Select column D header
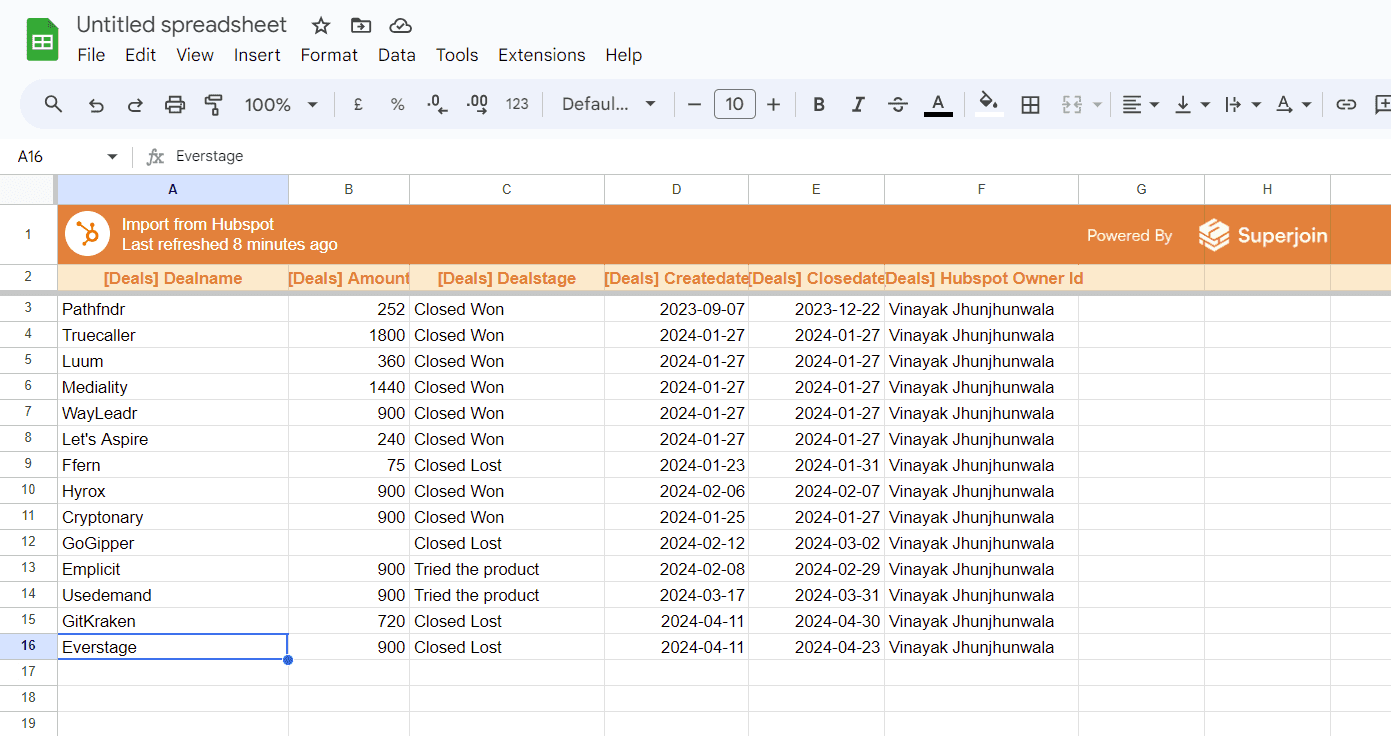Image resolution: width=1391 pixels, height=736 pixels. pos(676,189)
